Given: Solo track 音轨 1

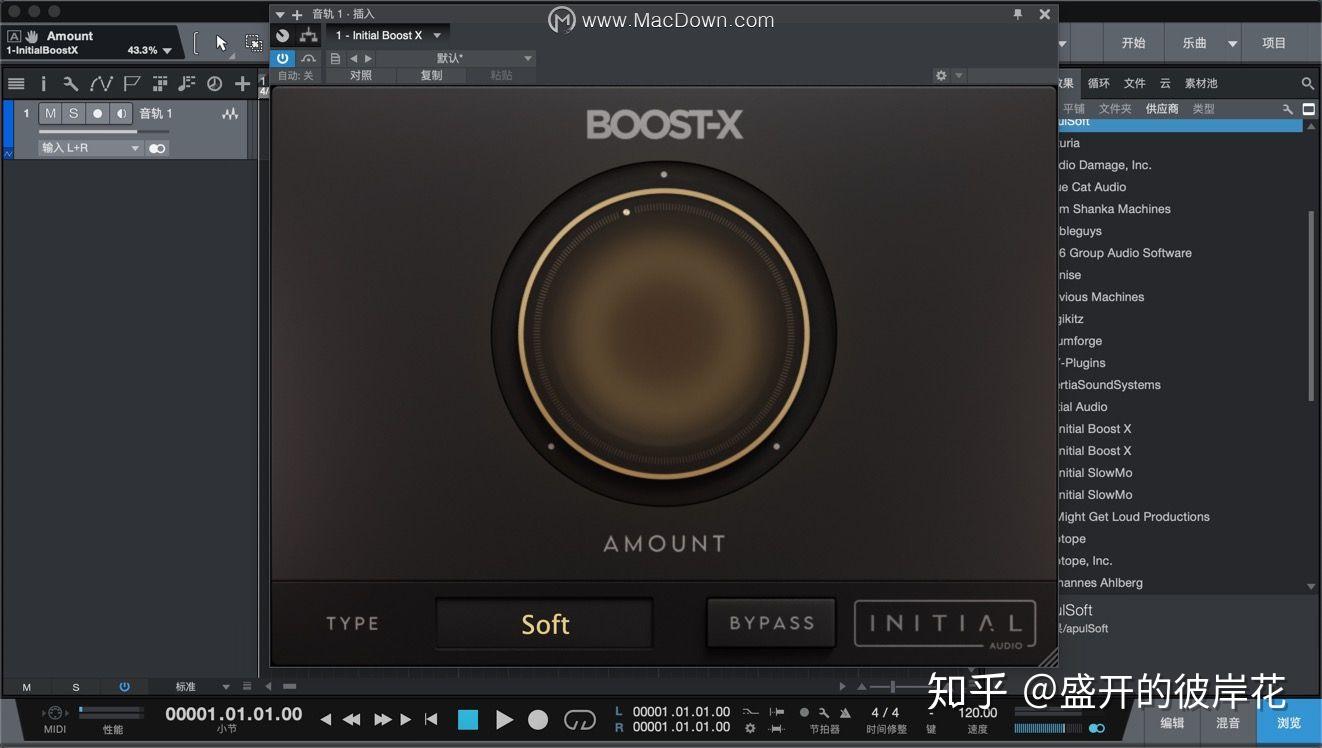Looking at the screenshot, I should click(x=73, y=114).
